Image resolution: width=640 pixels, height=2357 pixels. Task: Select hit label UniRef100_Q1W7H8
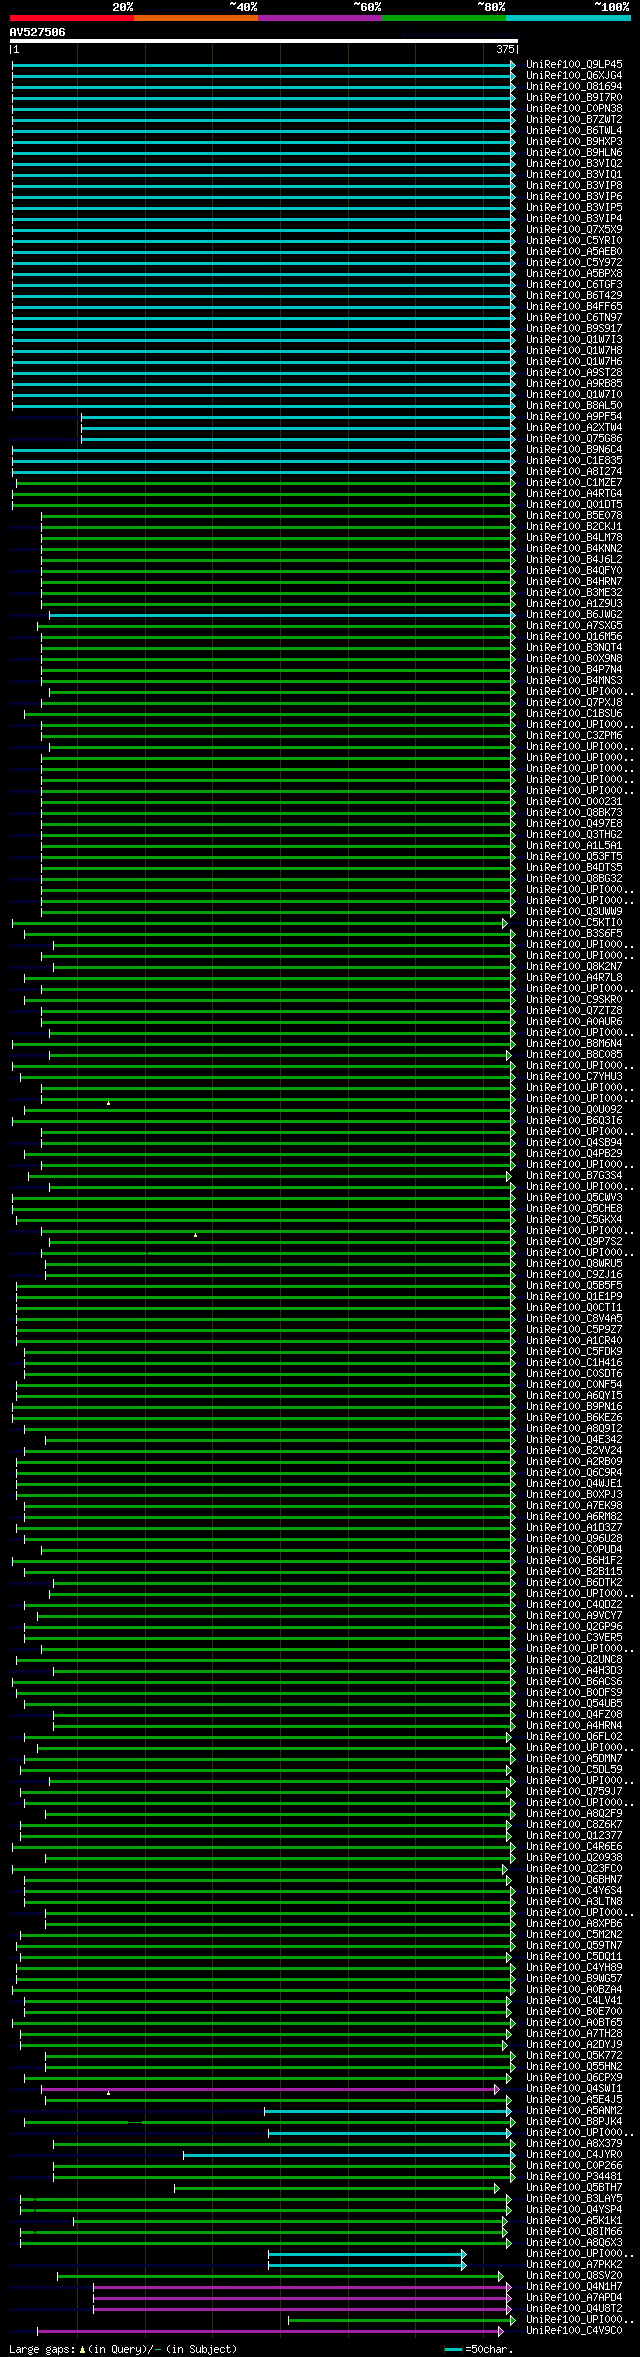click(x=574, y=351)
